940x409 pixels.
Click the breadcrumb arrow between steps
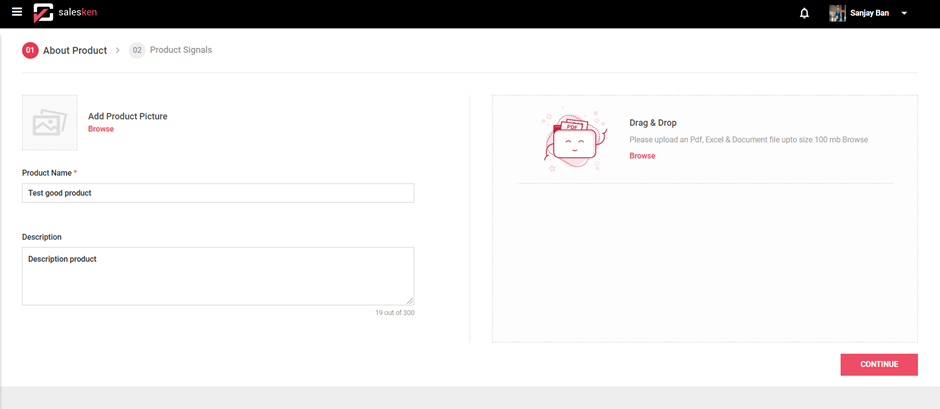pos(118,50)
